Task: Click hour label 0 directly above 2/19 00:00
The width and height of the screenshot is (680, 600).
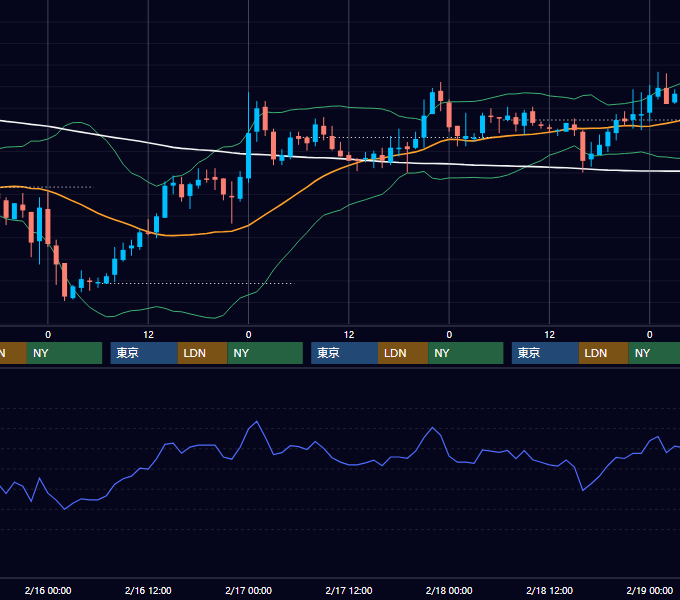Action: [x=650, y=335]
